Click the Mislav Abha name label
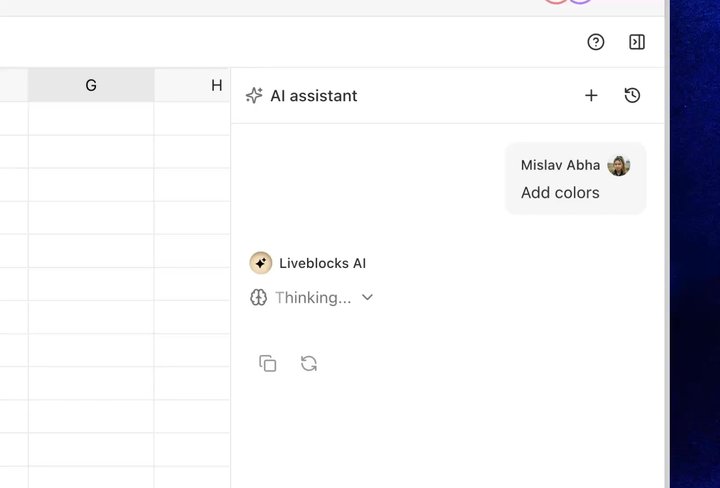Viewport: 720px width, 488px height. [x=560, y=165]
